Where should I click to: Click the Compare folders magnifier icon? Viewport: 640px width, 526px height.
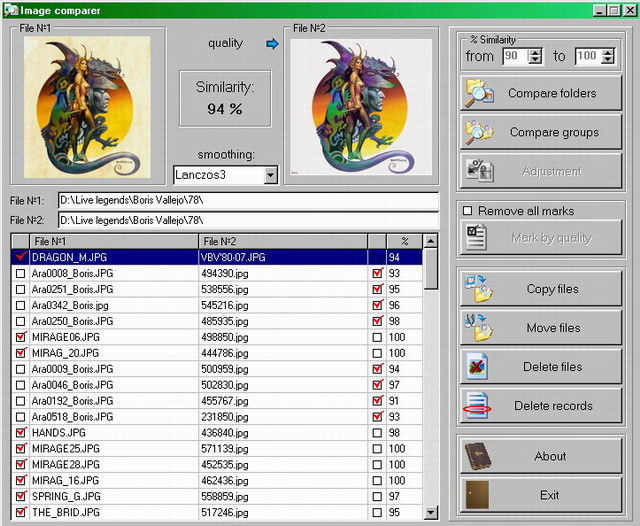pos(479,93)
